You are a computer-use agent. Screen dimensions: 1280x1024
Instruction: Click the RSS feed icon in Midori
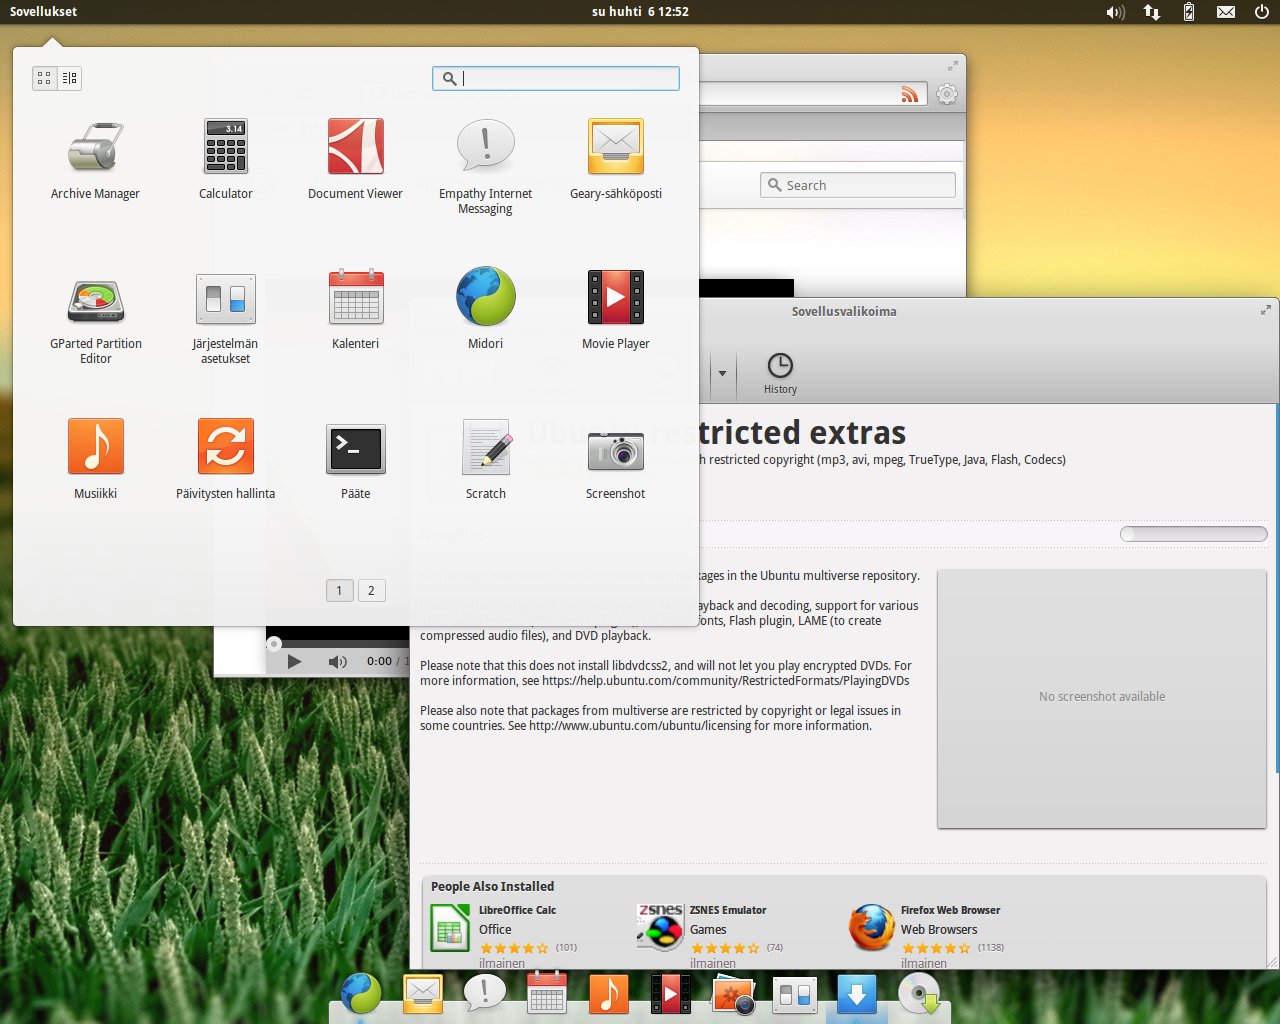(909, 94)
